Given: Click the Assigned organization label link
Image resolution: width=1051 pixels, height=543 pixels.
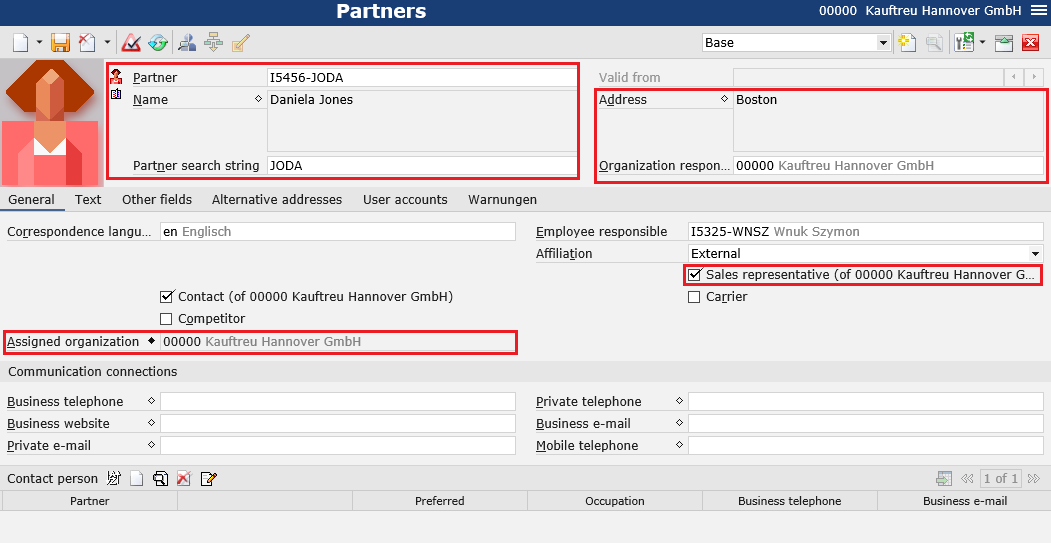Looking at the screenshot, I should 73,342.
